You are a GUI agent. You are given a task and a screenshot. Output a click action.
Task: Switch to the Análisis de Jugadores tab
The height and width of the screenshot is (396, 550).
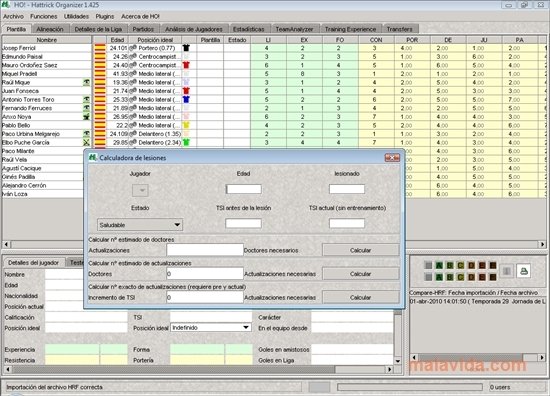194,29
